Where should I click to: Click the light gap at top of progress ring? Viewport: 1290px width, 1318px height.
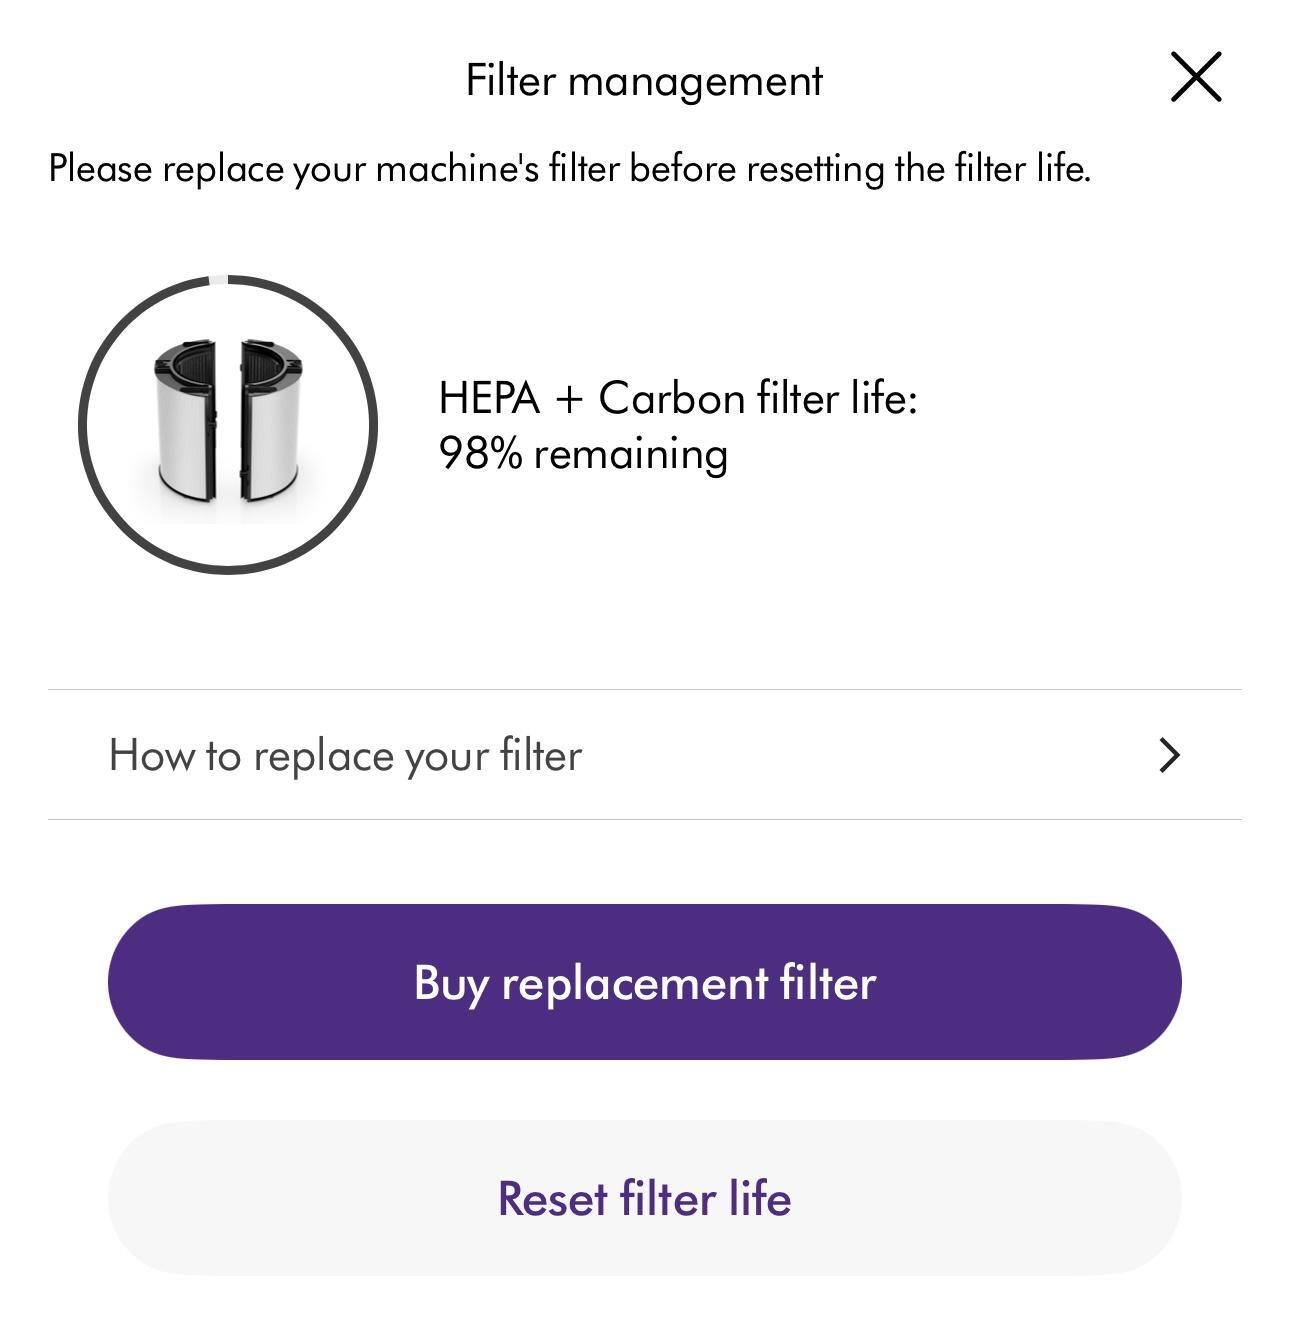pyautogui.click(x=228, y=280)
